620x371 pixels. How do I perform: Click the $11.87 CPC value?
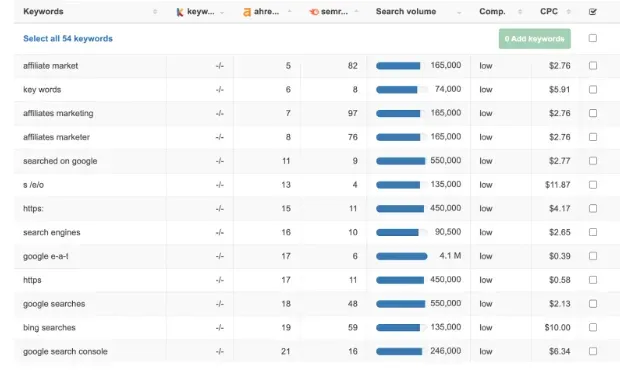coord(558,185)
